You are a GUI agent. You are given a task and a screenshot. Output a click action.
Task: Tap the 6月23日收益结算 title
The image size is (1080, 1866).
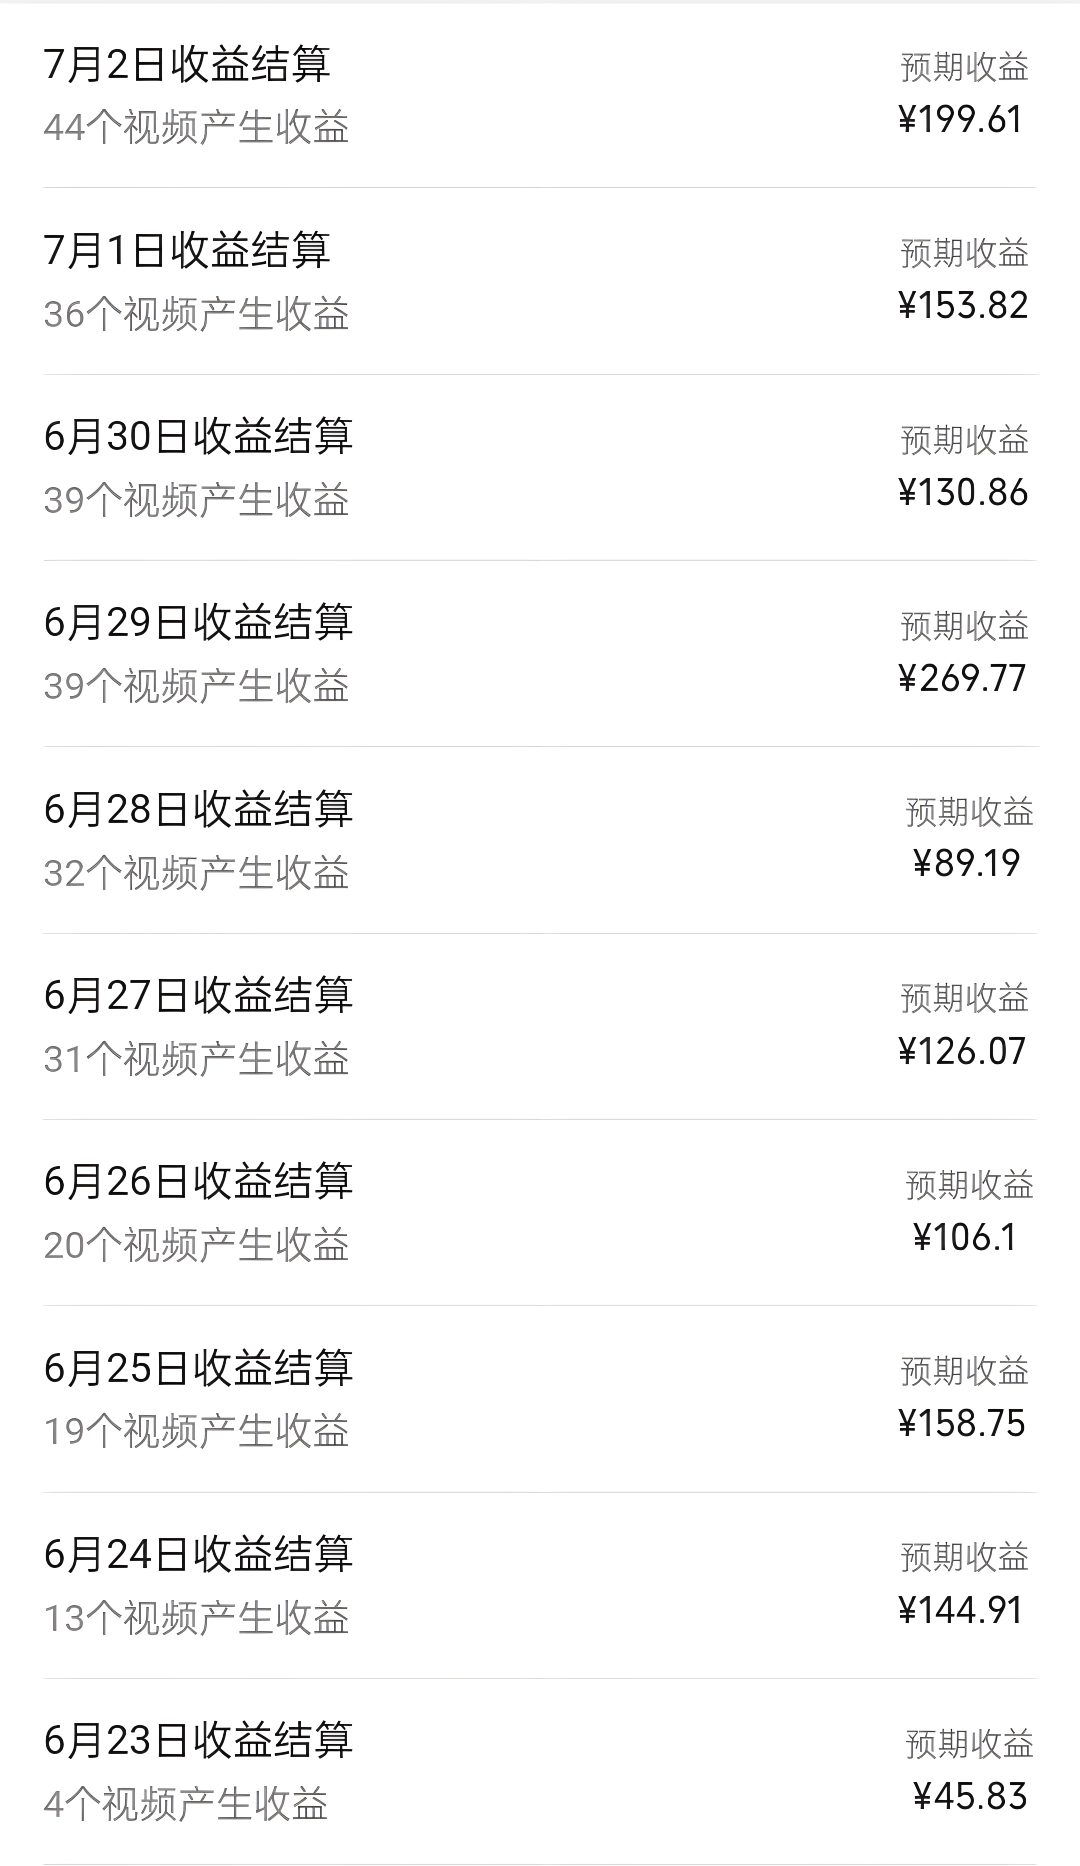click(198, 1741)
